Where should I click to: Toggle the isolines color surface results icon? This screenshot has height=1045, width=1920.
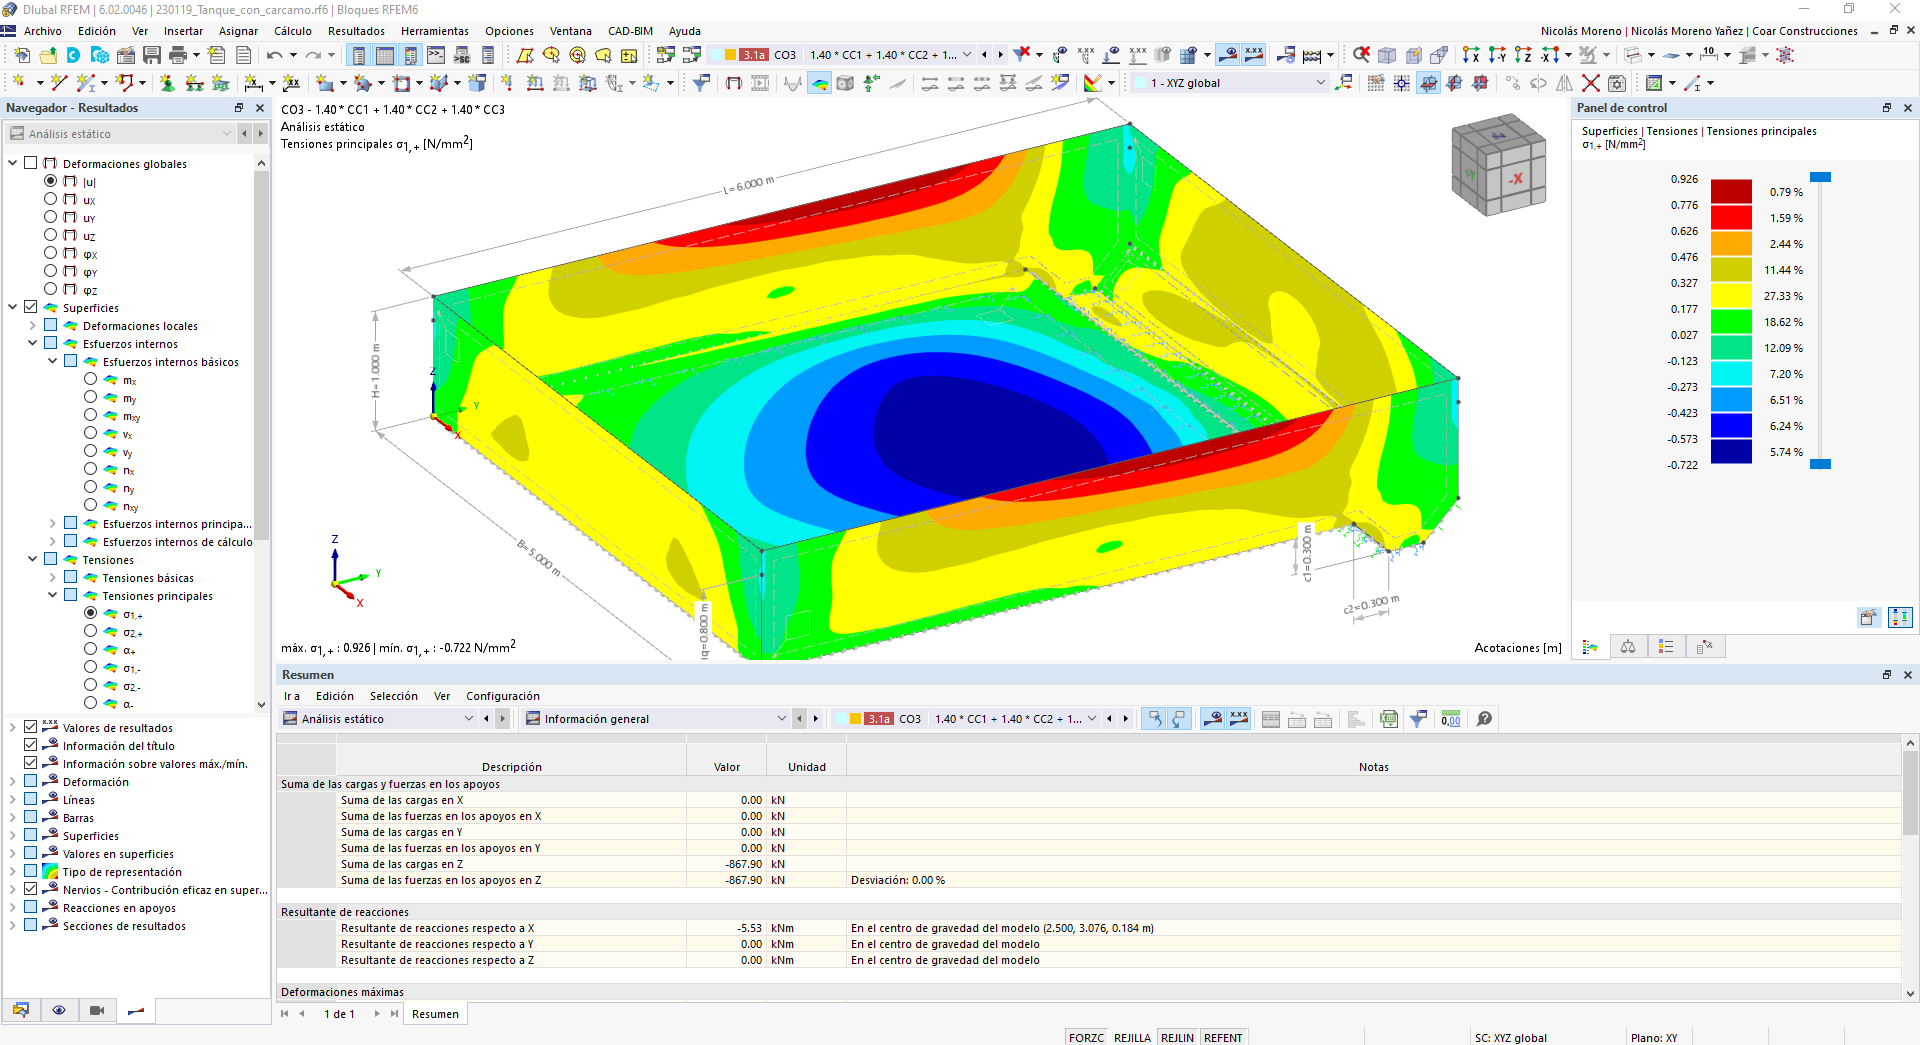pyautogui.click(x=819, y=83)
